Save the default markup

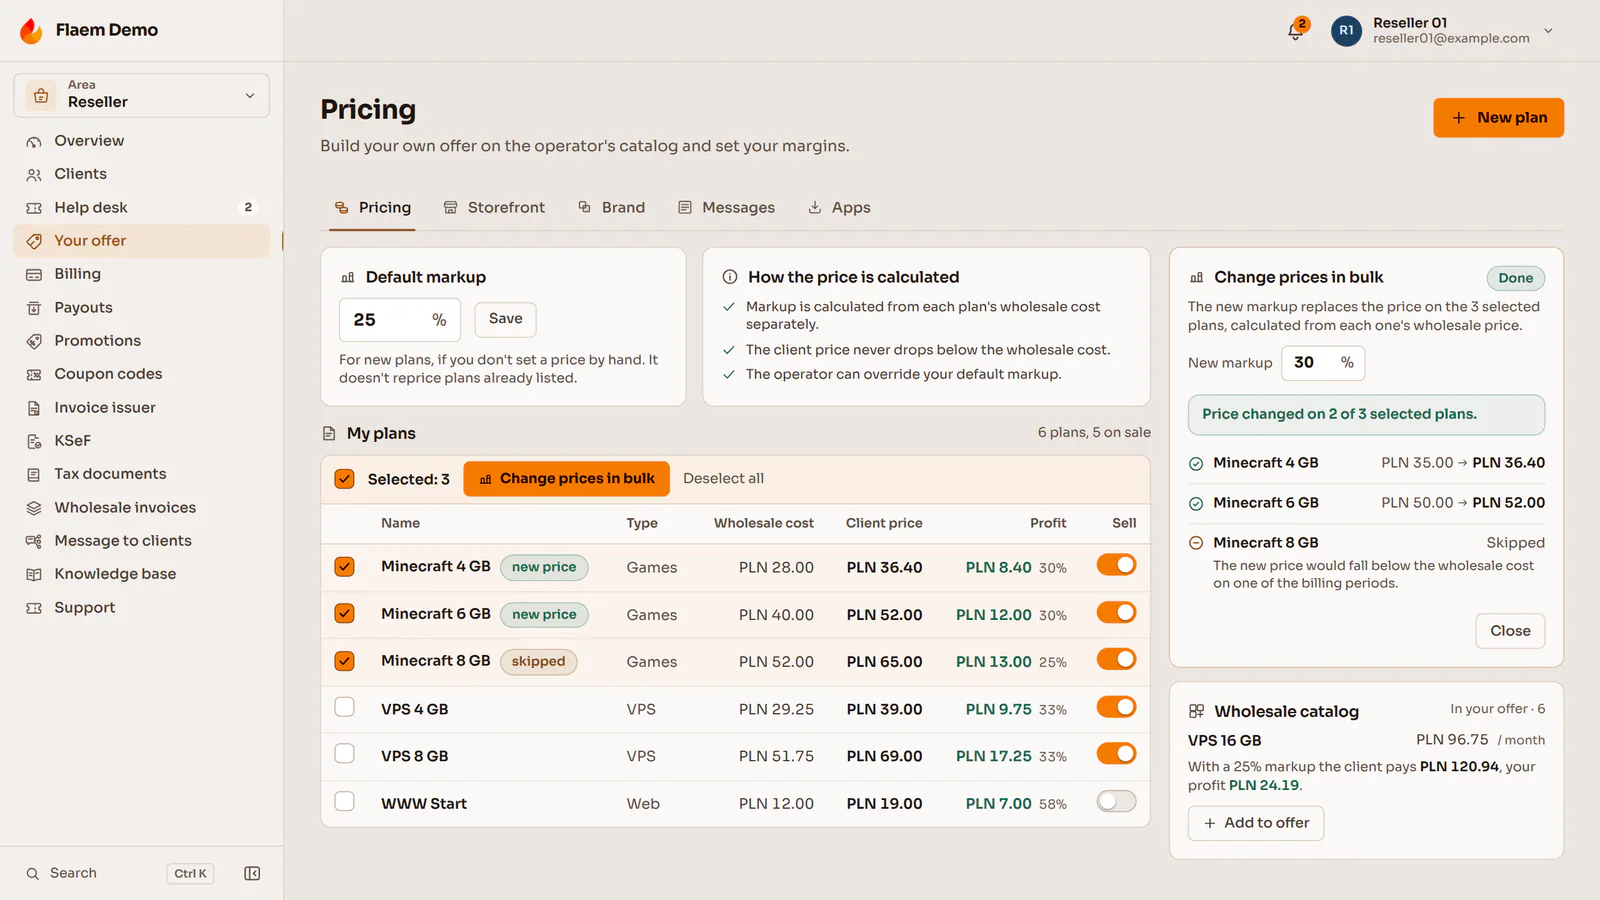[x=505, y=319]
